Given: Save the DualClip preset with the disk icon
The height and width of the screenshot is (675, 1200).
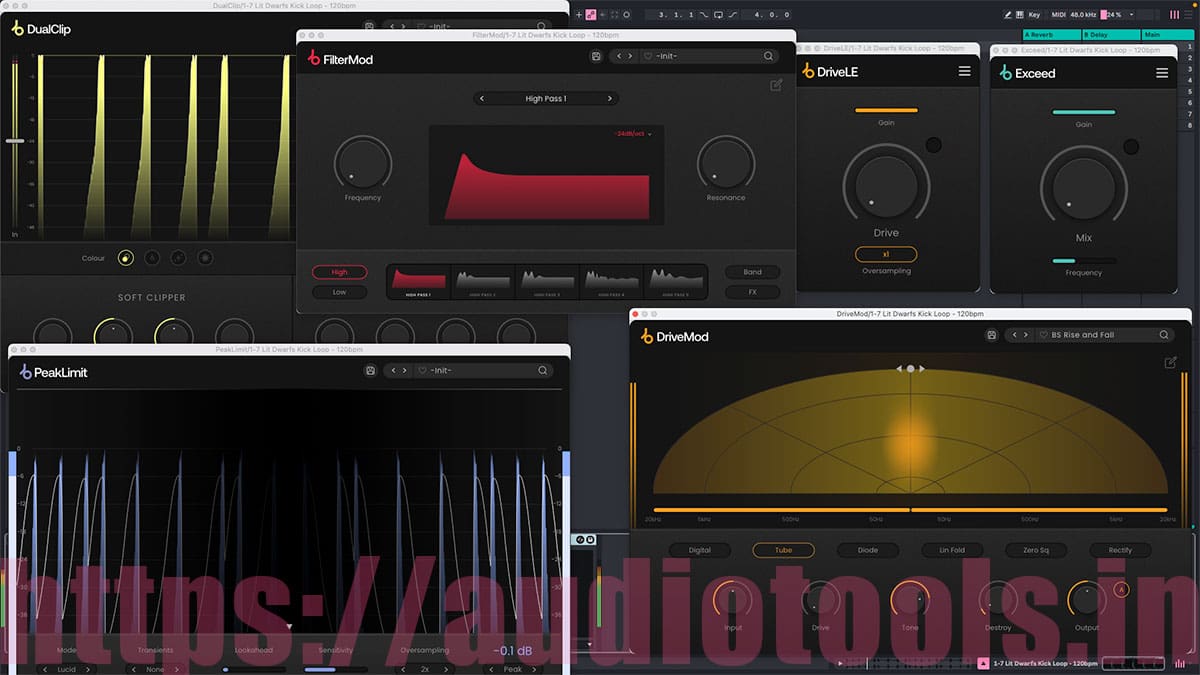Looking at the screenshot, I should pos(370,26).
